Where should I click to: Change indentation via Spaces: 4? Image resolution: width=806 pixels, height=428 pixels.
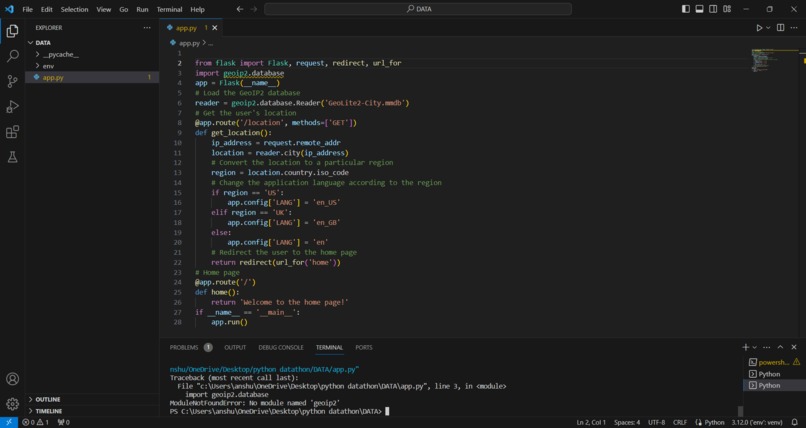click(x=627, y=422)
